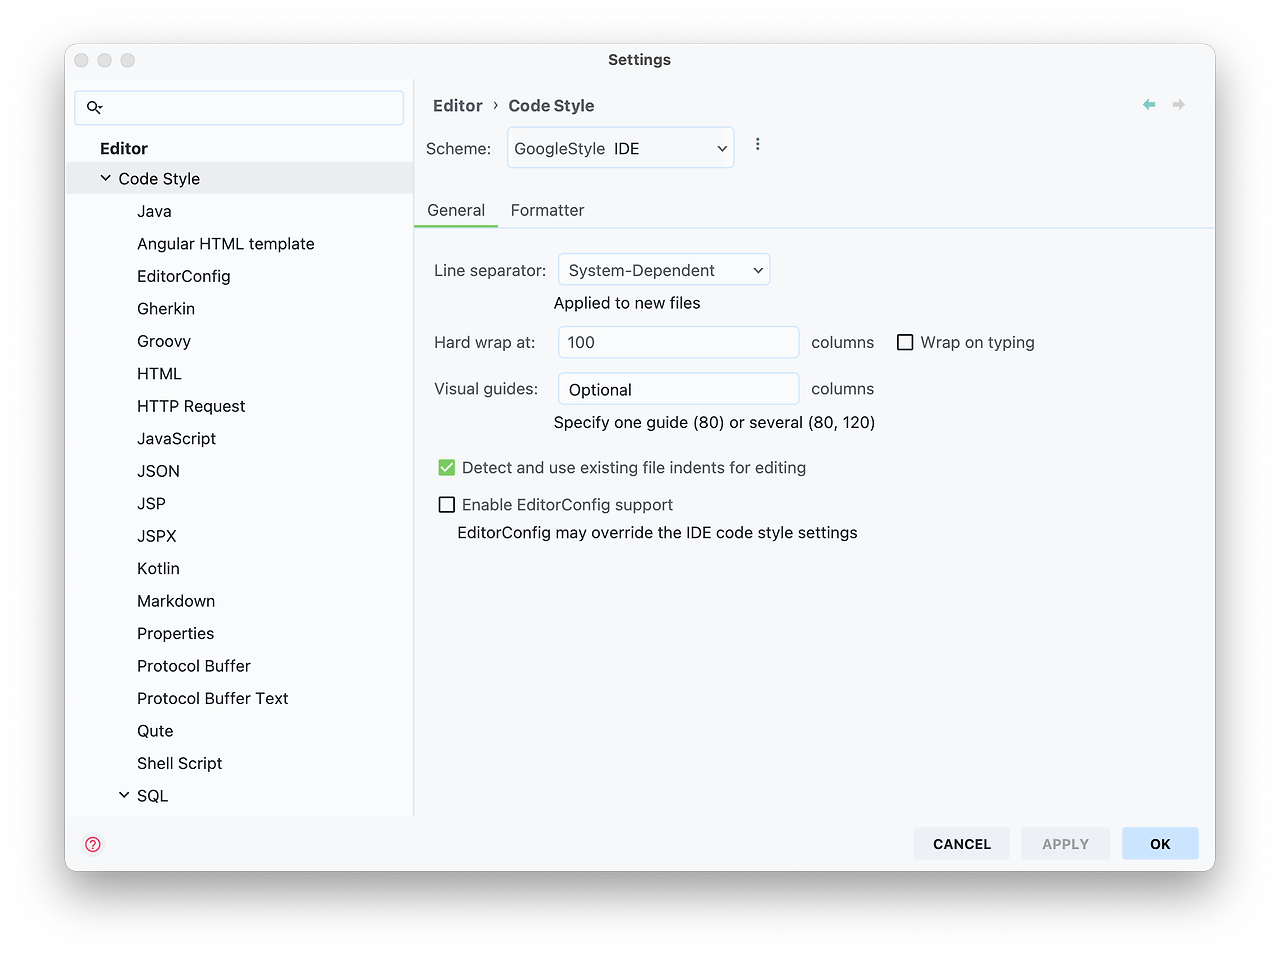Click the Visual guides field
Image resolution: width=1280 pixels, height=957 pixels.
click(x=679, y=389)
